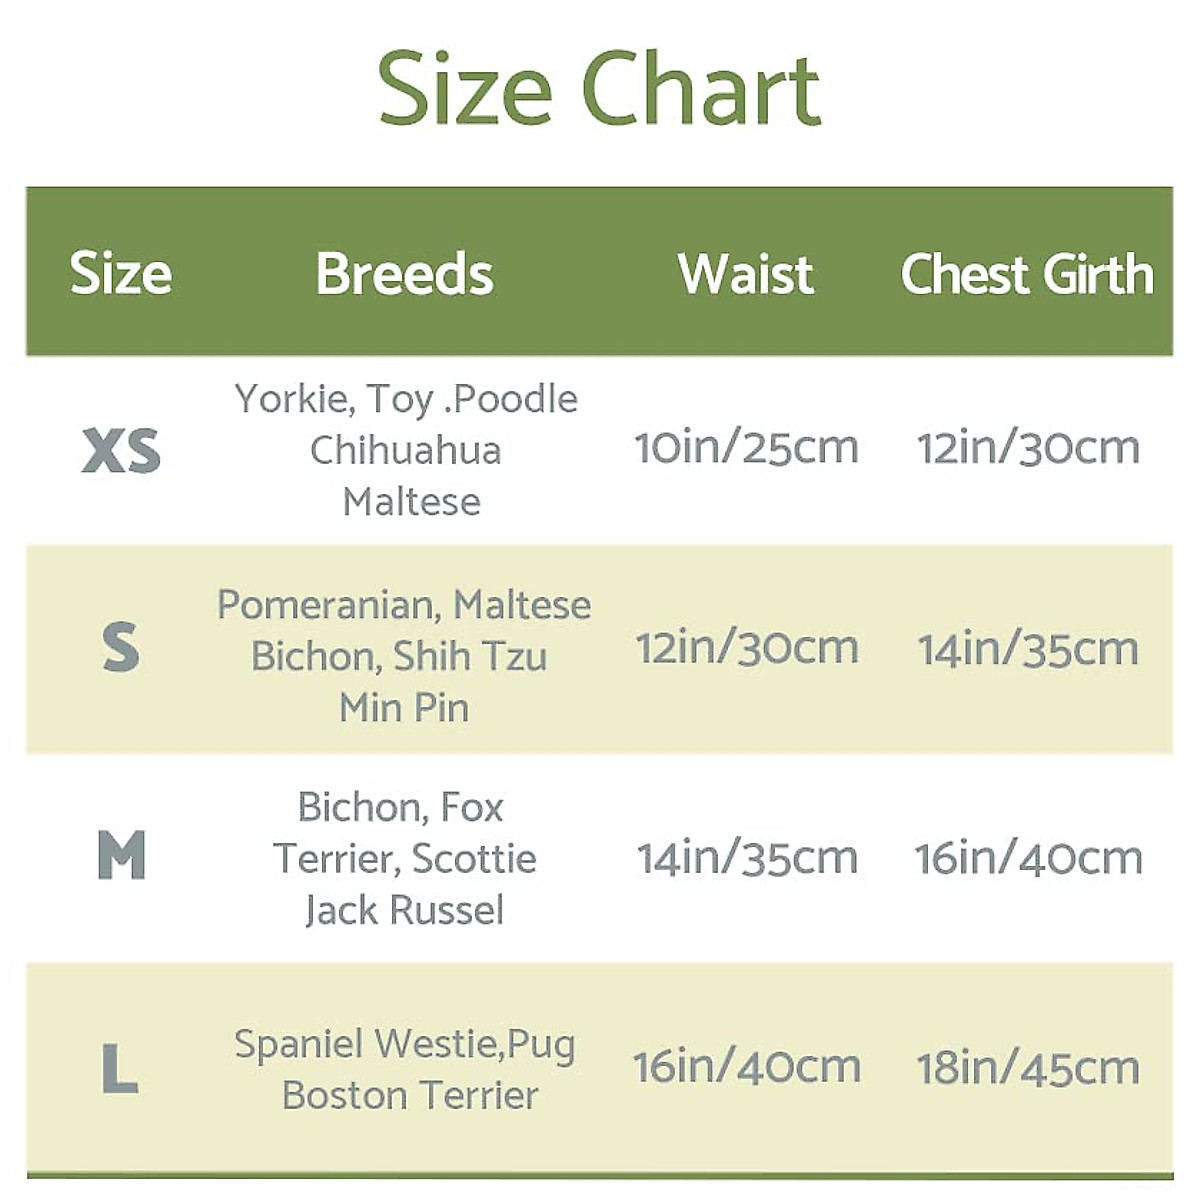Click the XS chest girth 12in/30cm
1200x1200 pixels.
pyautogui.click(x=1028, y=448)
